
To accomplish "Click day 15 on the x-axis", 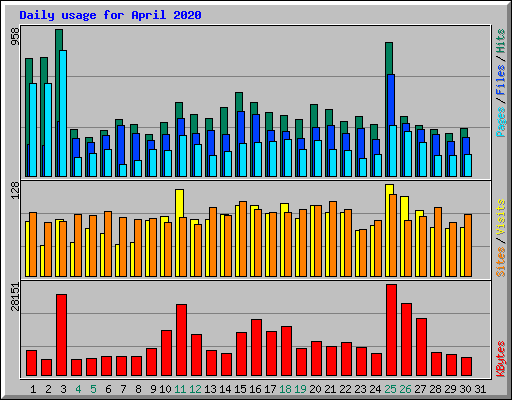I will (x=240, y=389).
